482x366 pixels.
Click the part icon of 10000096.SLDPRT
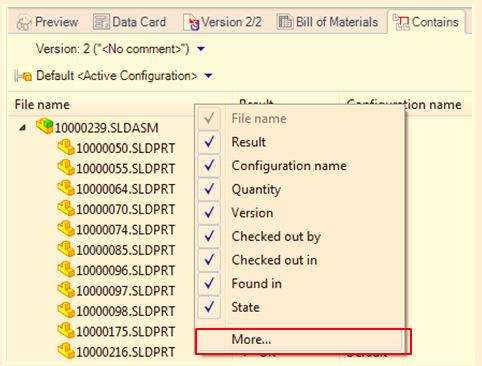coord(66,269)
